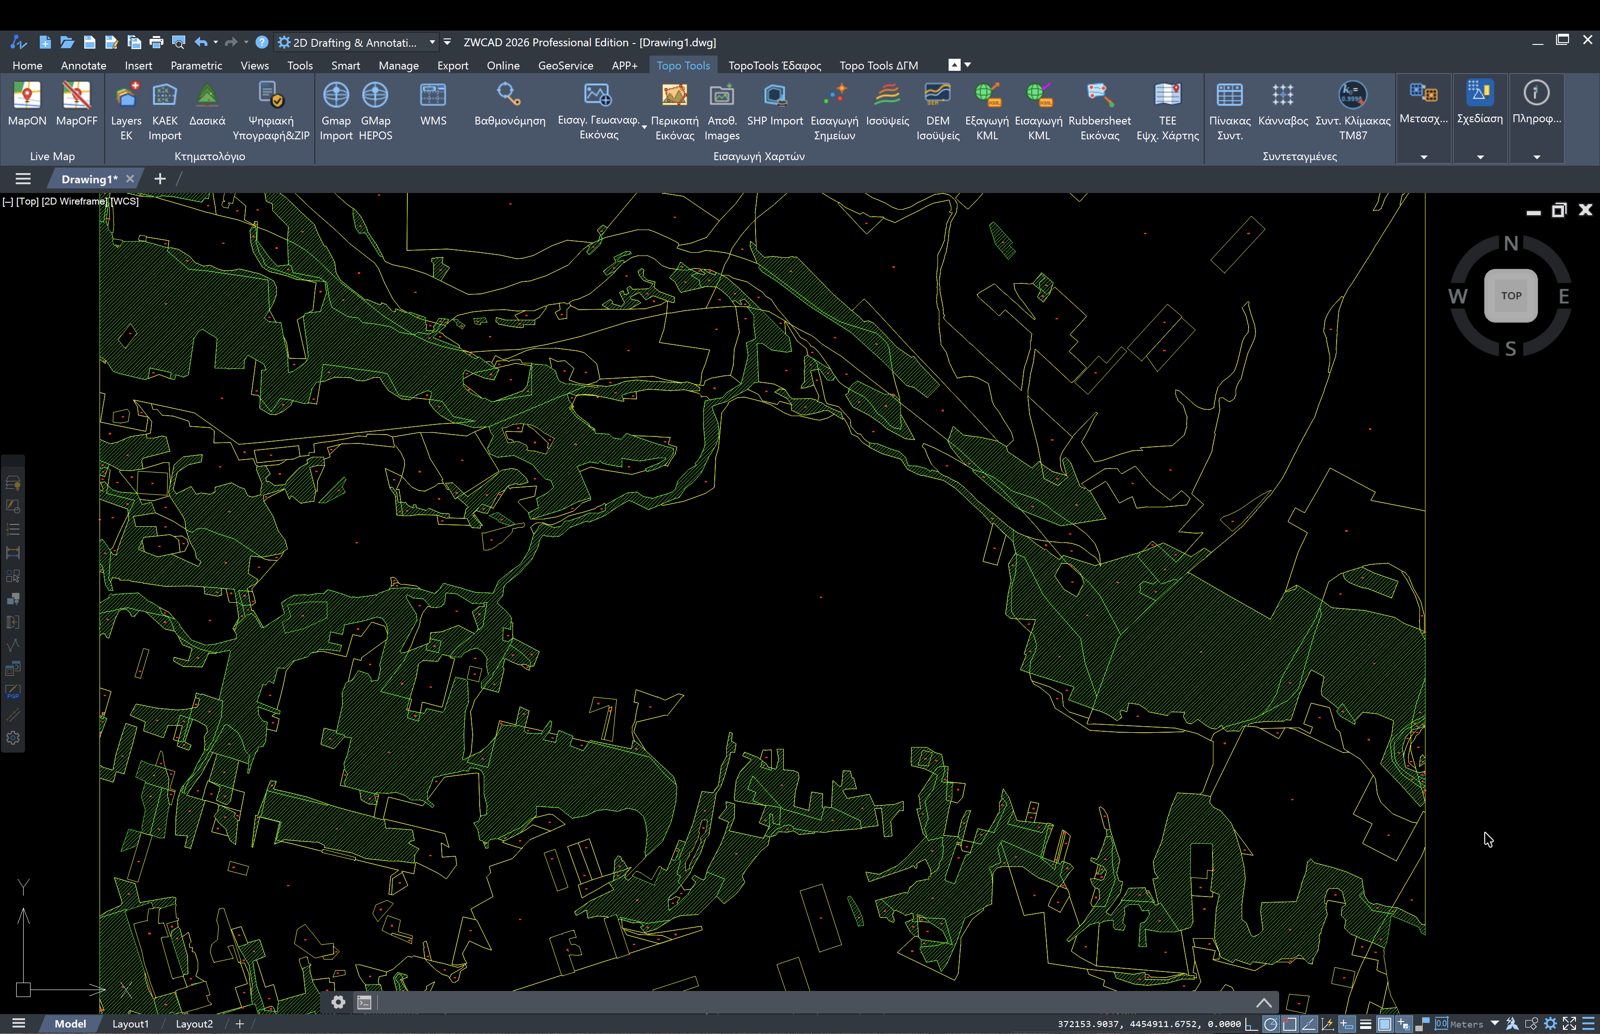
Task: Turn on the MapON live map
Action: 27,104
